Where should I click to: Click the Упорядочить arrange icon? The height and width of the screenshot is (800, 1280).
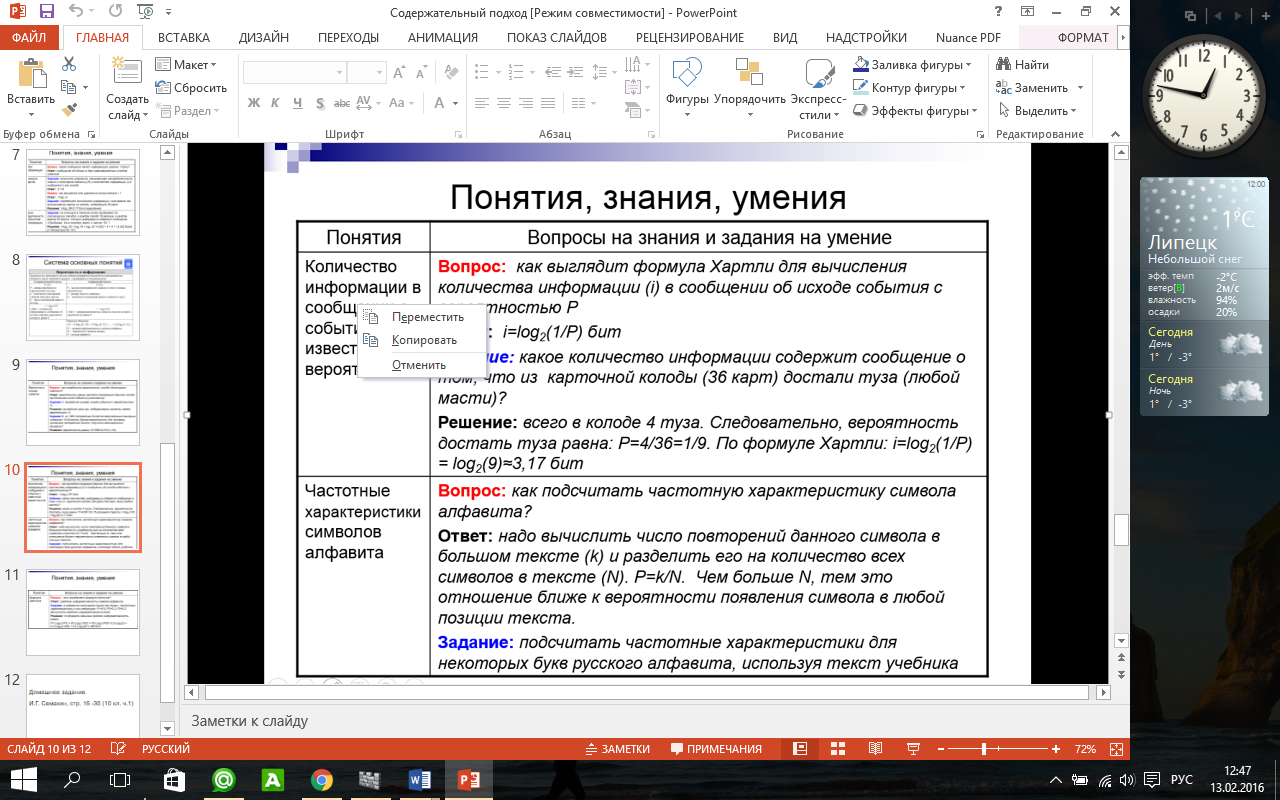click(x=750, y=73)
